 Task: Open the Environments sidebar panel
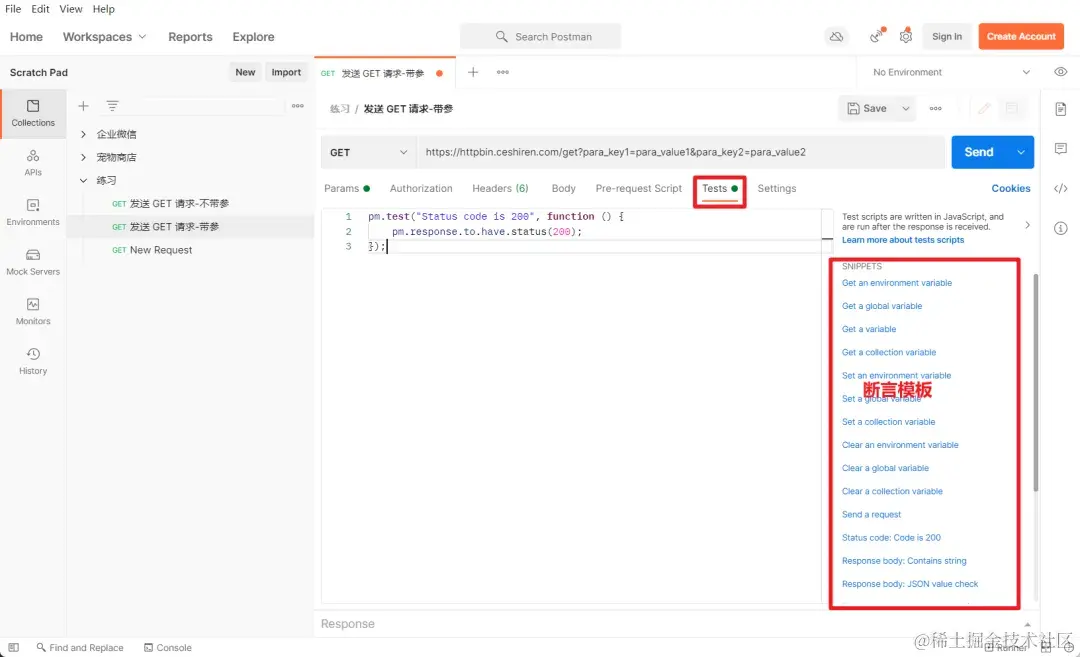pos(33,212)
